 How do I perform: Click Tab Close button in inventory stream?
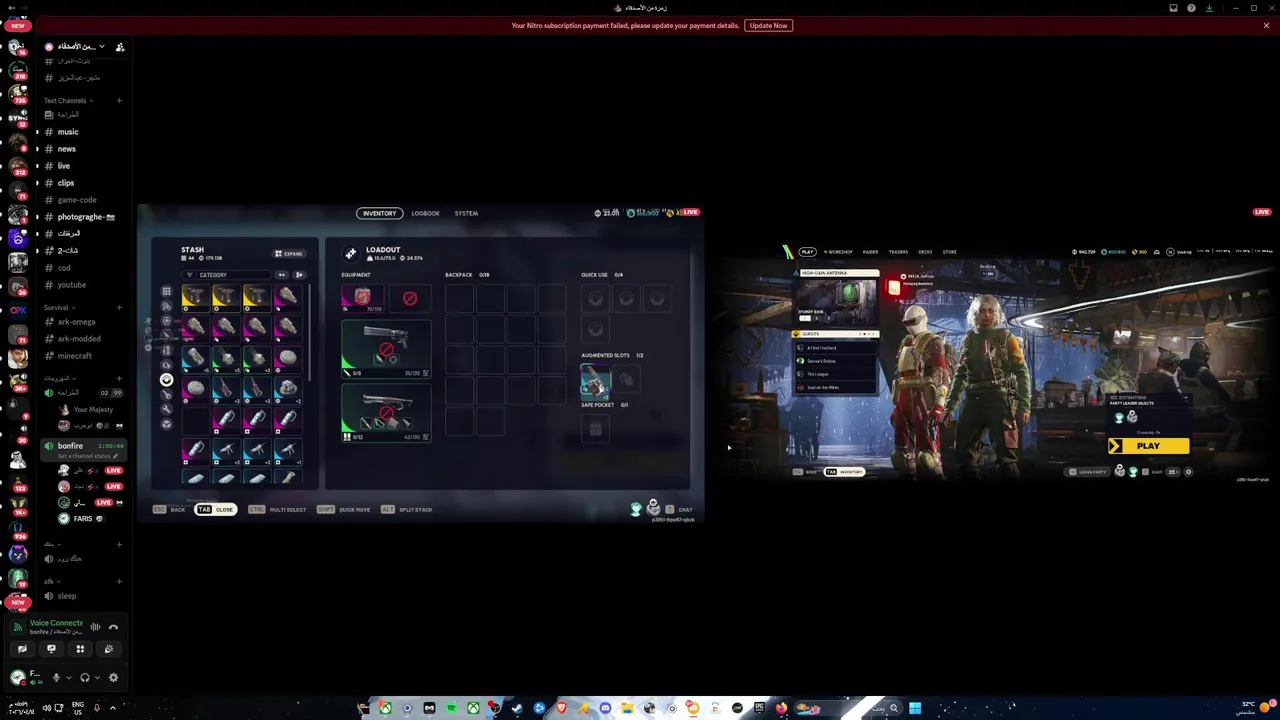point(215,510)
